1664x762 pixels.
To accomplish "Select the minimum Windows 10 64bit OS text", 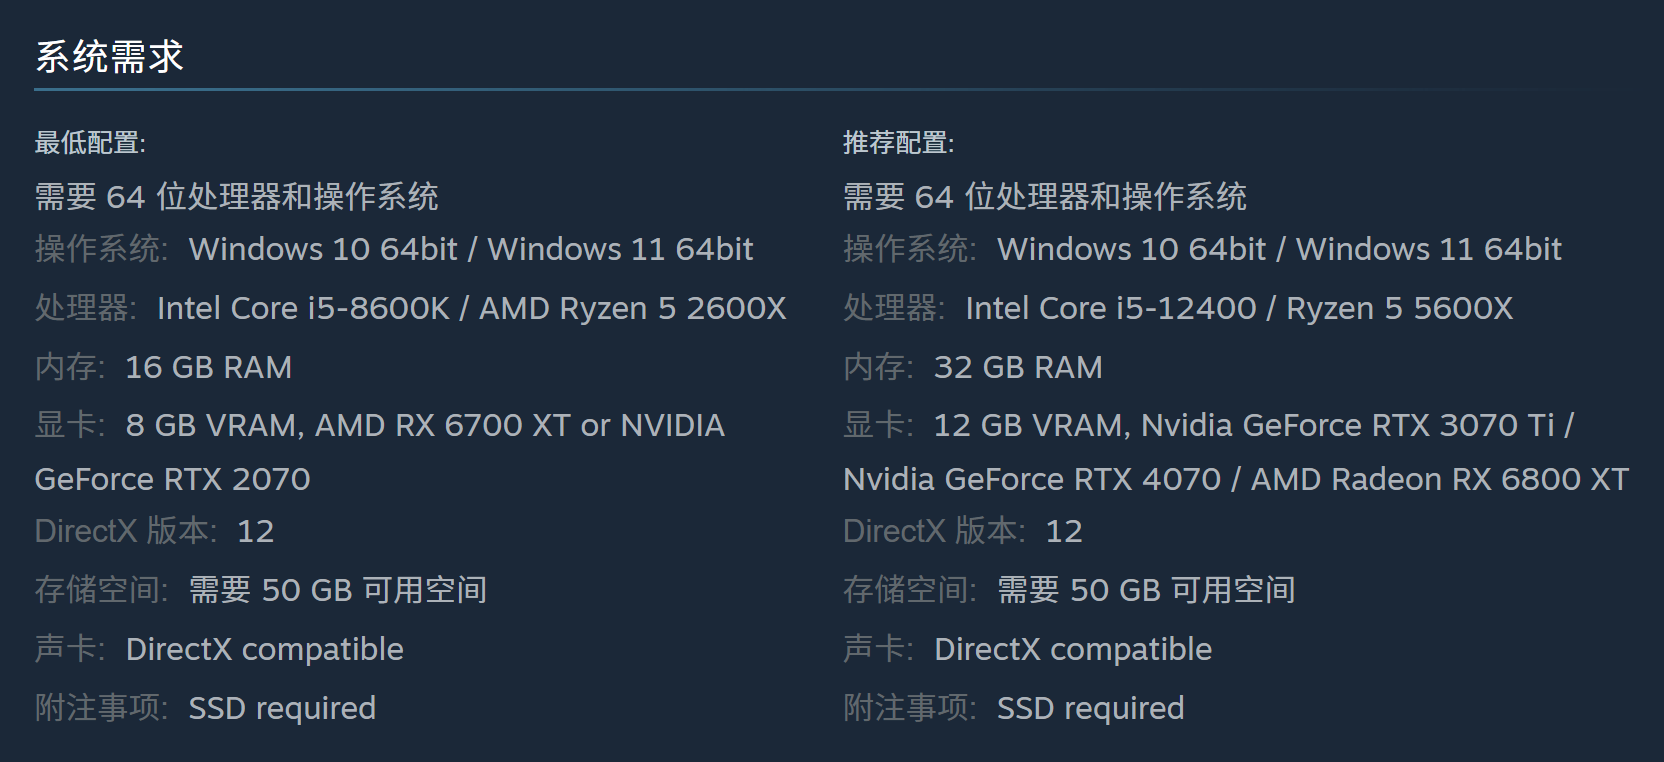I will tap(323, 249).
